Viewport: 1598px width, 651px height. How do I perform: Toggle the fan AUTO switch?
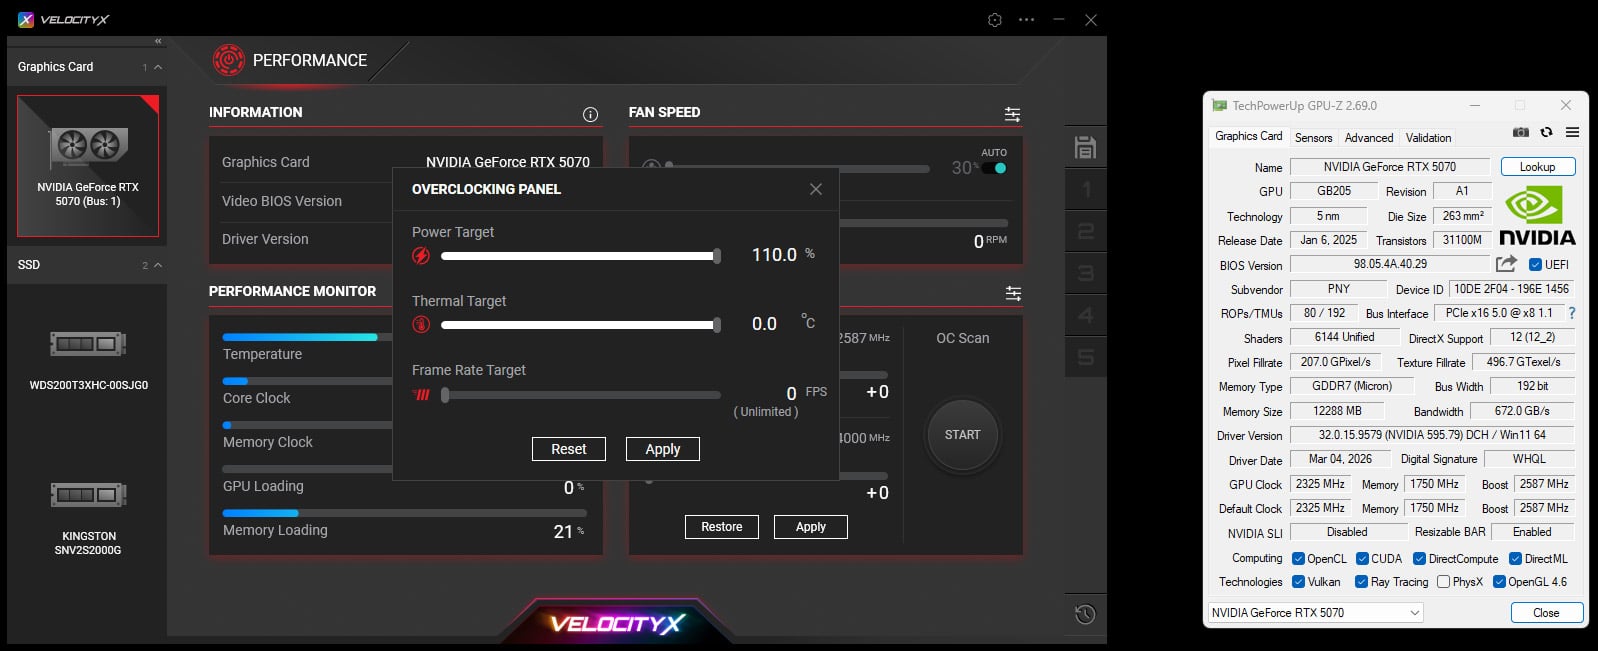pos(994,168)
